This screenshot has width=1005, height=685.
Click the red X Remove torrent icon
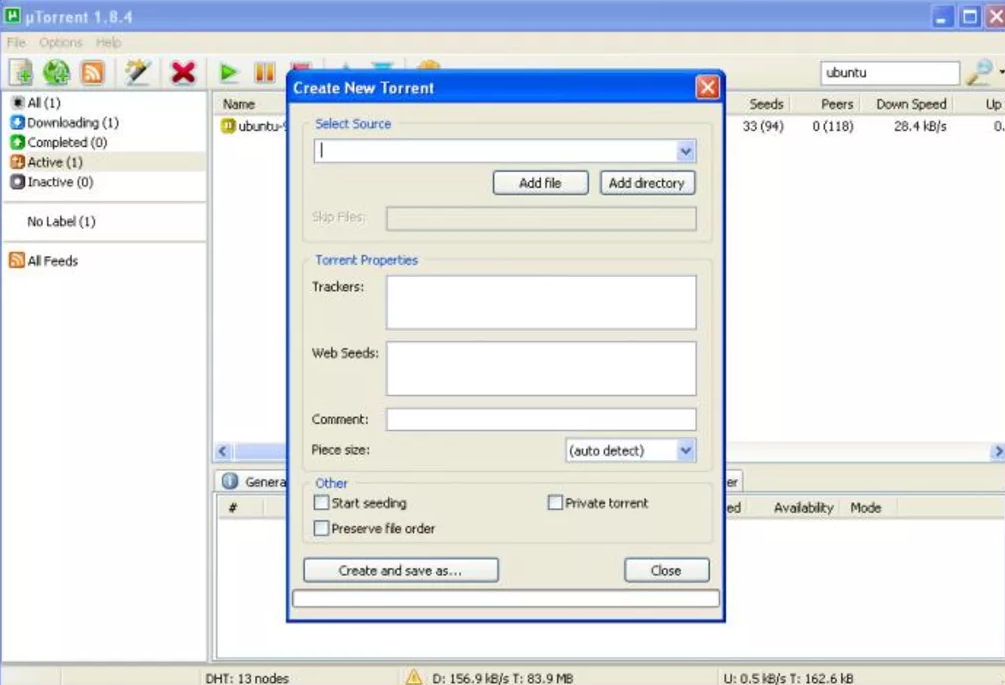[x=183, y=72]
